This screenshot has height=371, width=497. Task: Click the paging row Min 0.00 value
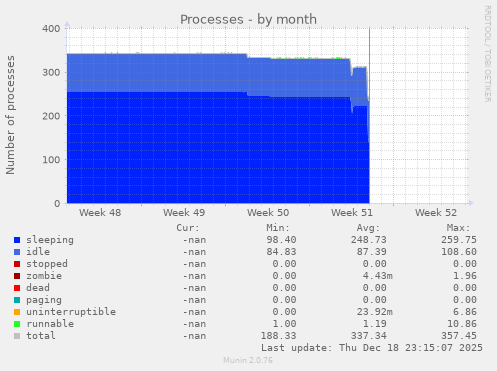(284, 300)
